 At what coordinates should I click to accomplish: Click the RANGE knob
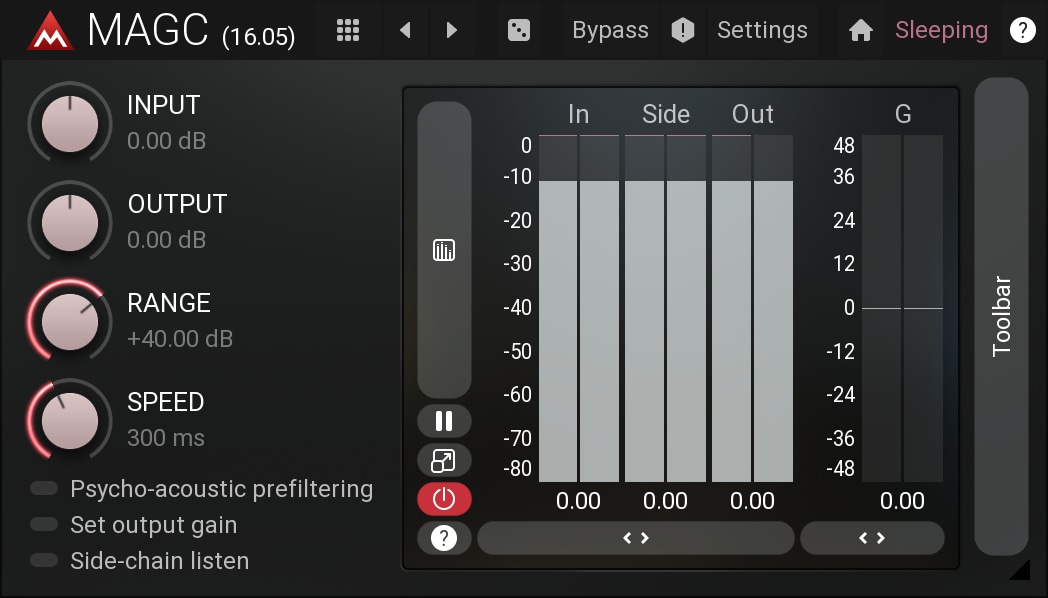[70, 321]
